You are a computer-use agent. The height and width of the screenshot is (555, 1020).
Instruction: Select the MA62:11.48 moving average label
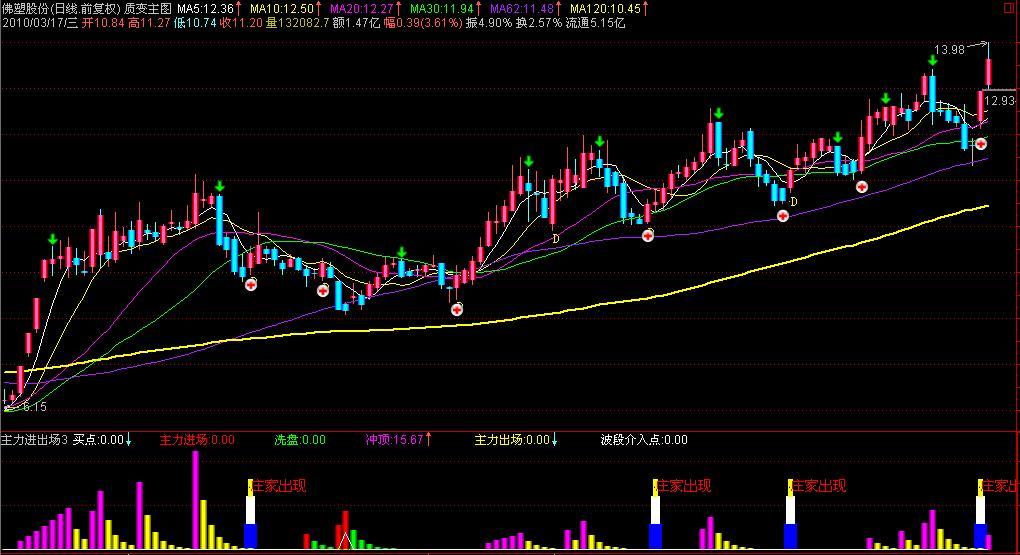522,8
